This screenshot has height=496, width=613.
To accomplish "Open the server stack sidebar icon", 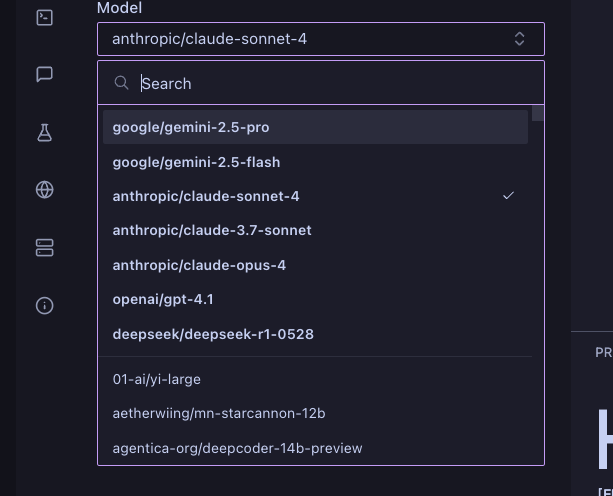I will [44, 248].
